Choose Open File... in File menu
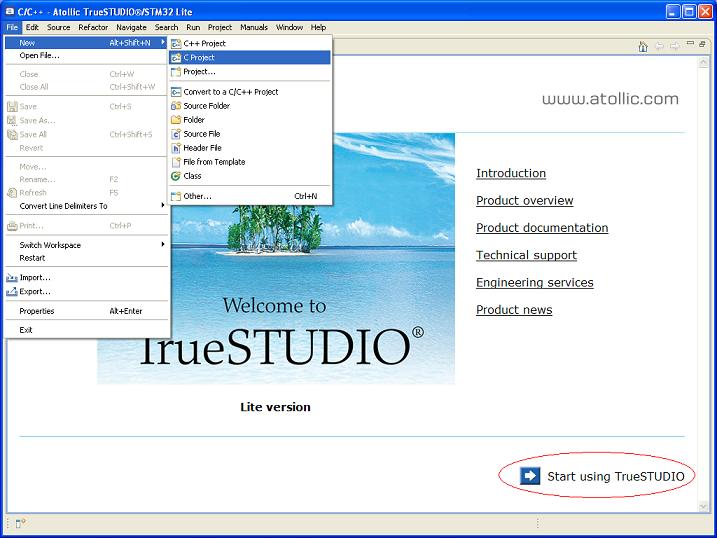The height and width of the screenshot is (538, 717). point(86,56)
